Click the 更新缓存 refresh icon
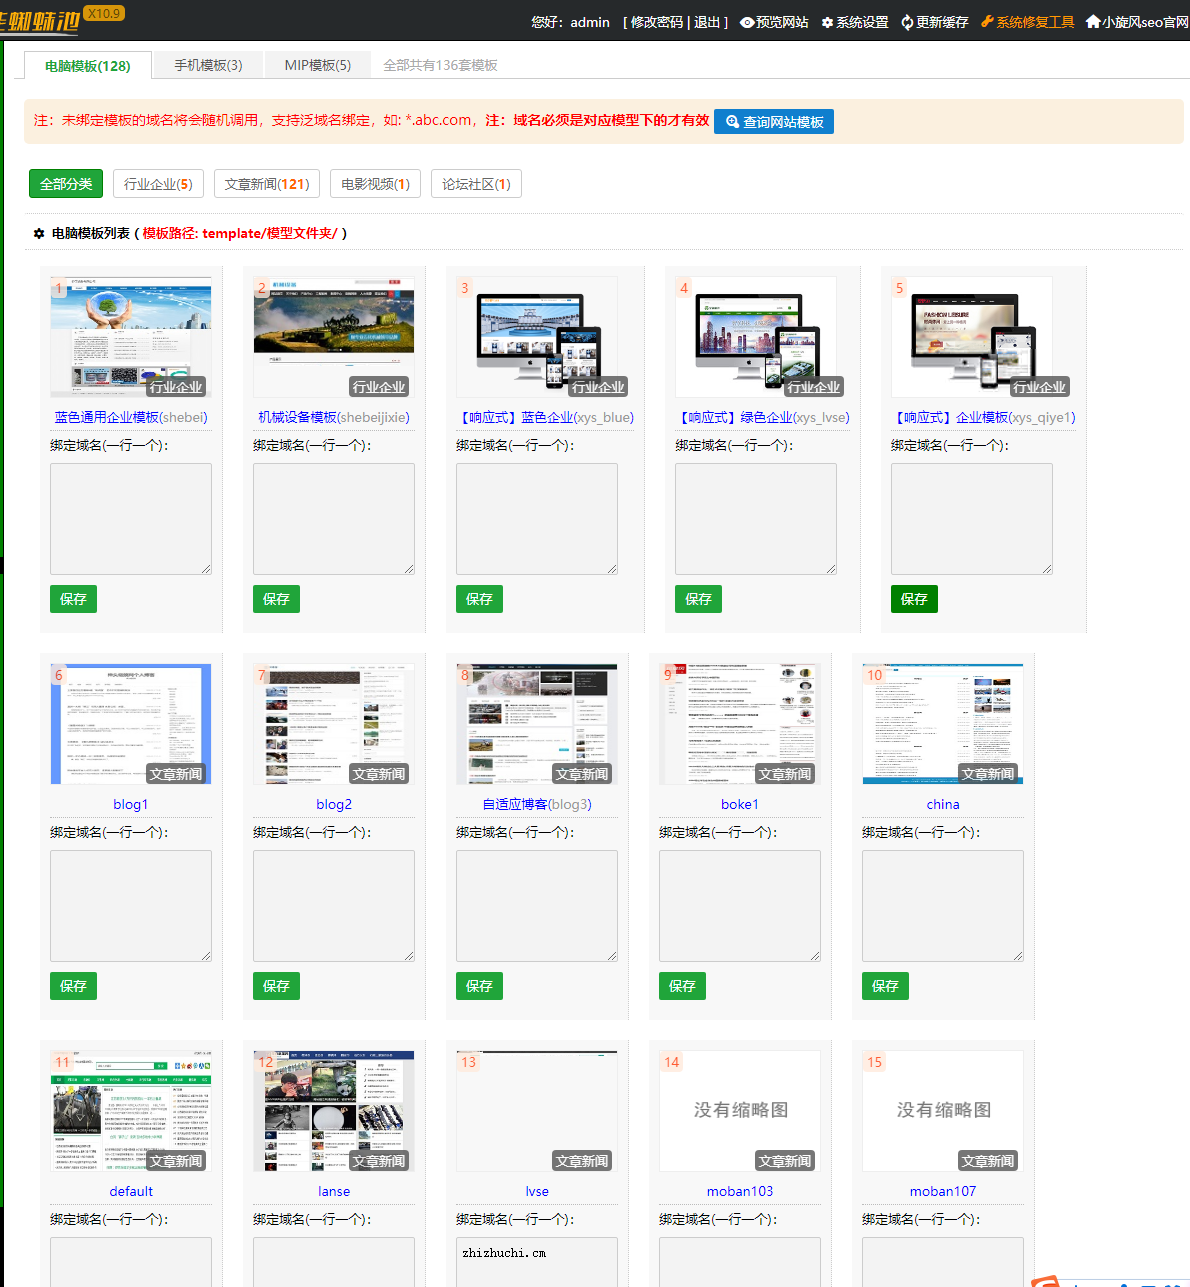The width and height of the screenshot is (1190, 1287). tap(907, 22)
